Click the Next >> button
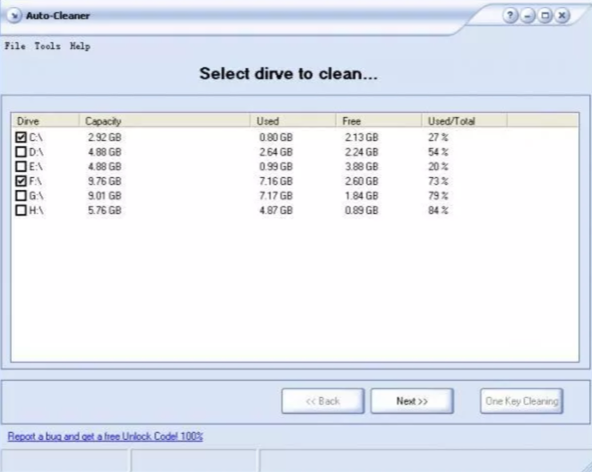Image resolution: width=593 pixels, height=472 pixels. tap(412, 401)
